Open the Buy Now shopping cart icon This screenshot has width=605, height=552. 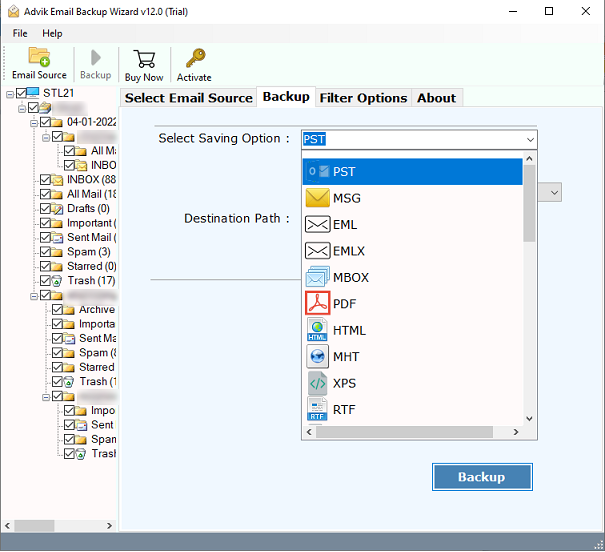click(144, 59)
